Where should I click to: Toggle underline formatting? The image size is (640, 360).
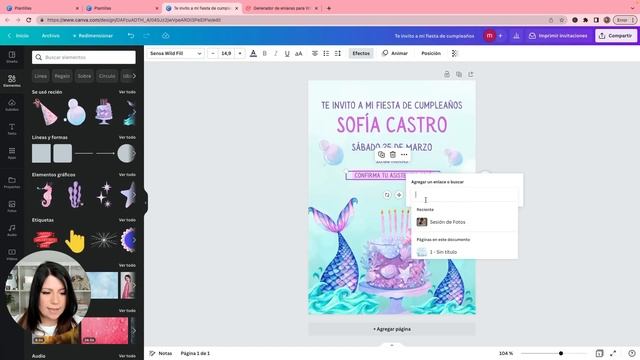[x=287, y=53]
